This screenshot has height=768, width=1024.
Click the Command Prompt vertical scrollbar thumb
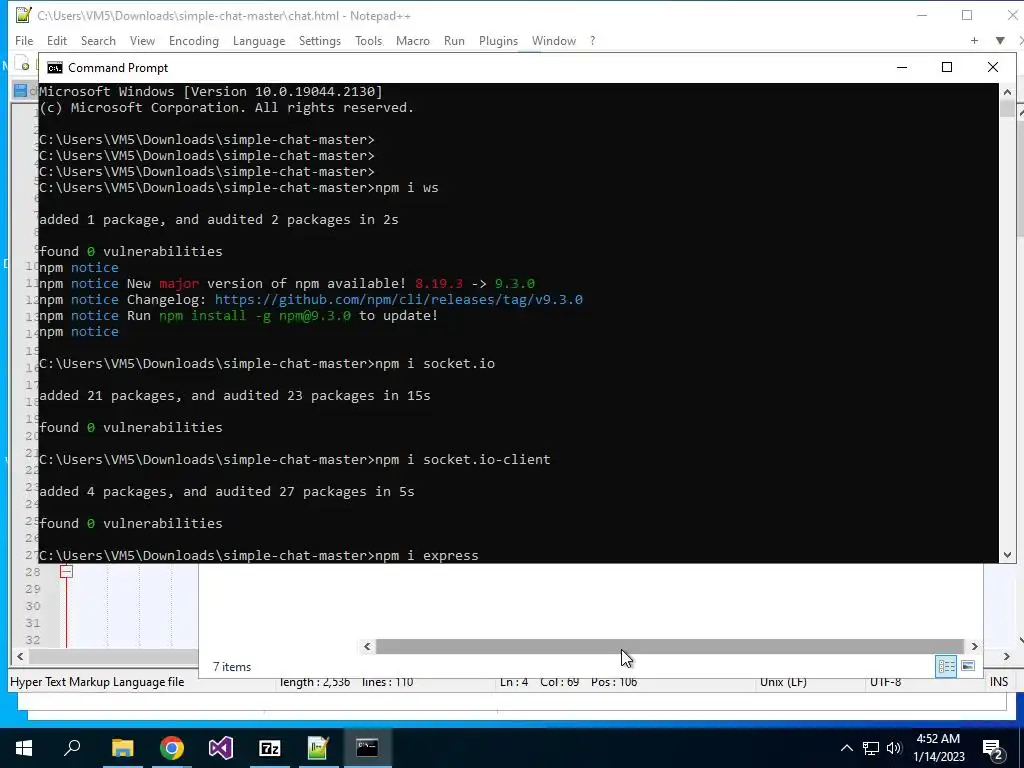click(1007, 108)
